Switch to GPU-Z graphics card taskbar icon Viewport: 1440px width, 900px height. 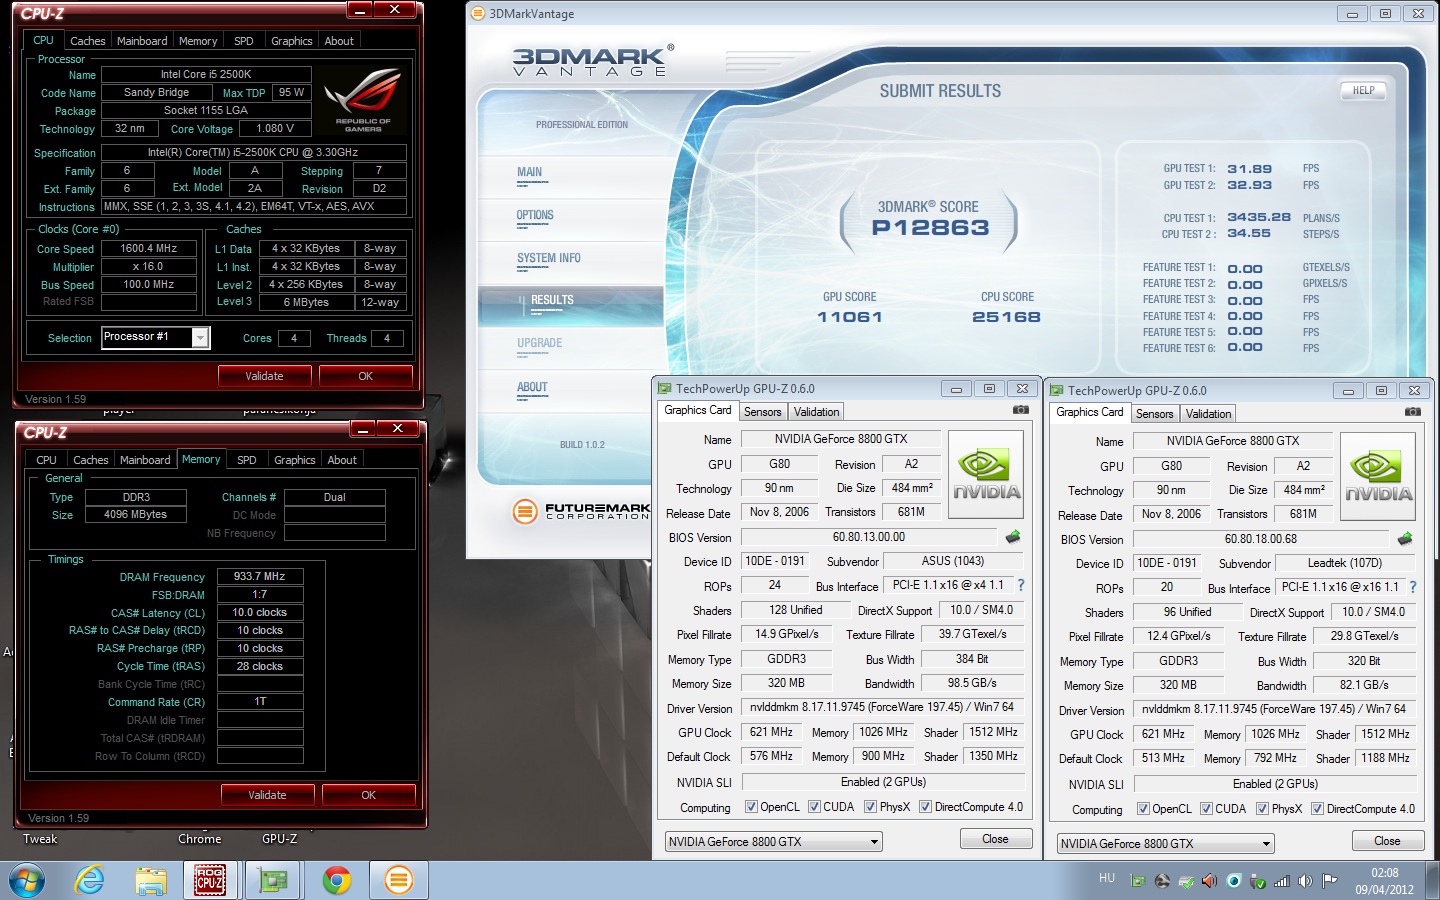[273, 880]
